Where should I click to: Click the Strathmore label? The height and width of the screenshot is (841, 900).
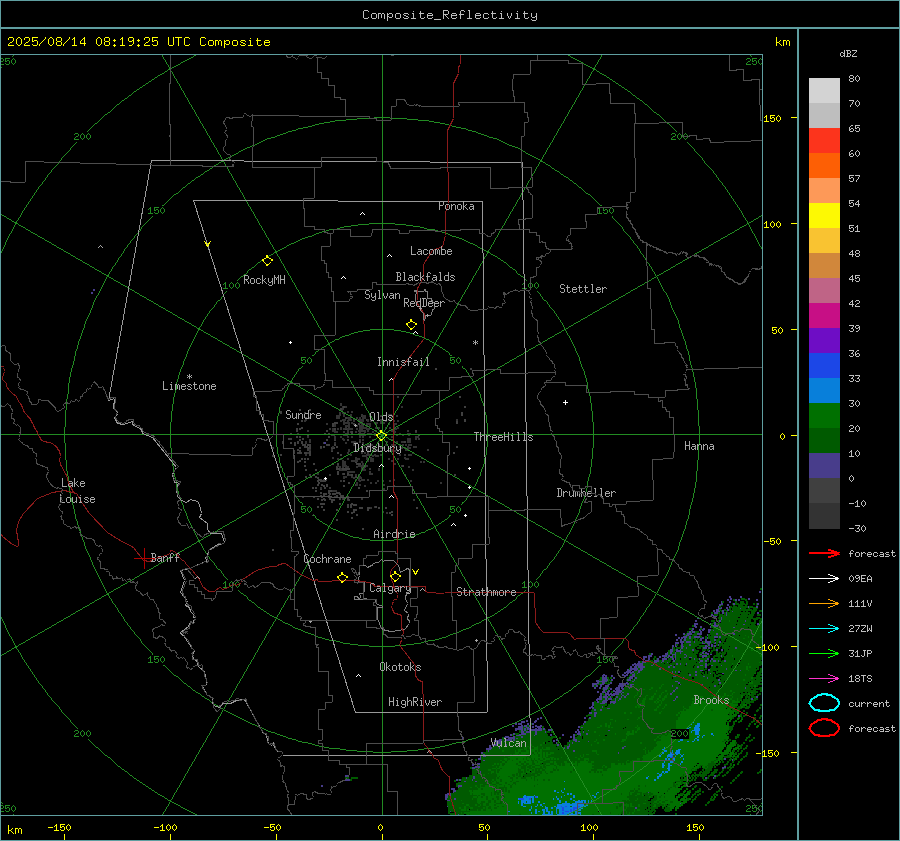[486, 592]
